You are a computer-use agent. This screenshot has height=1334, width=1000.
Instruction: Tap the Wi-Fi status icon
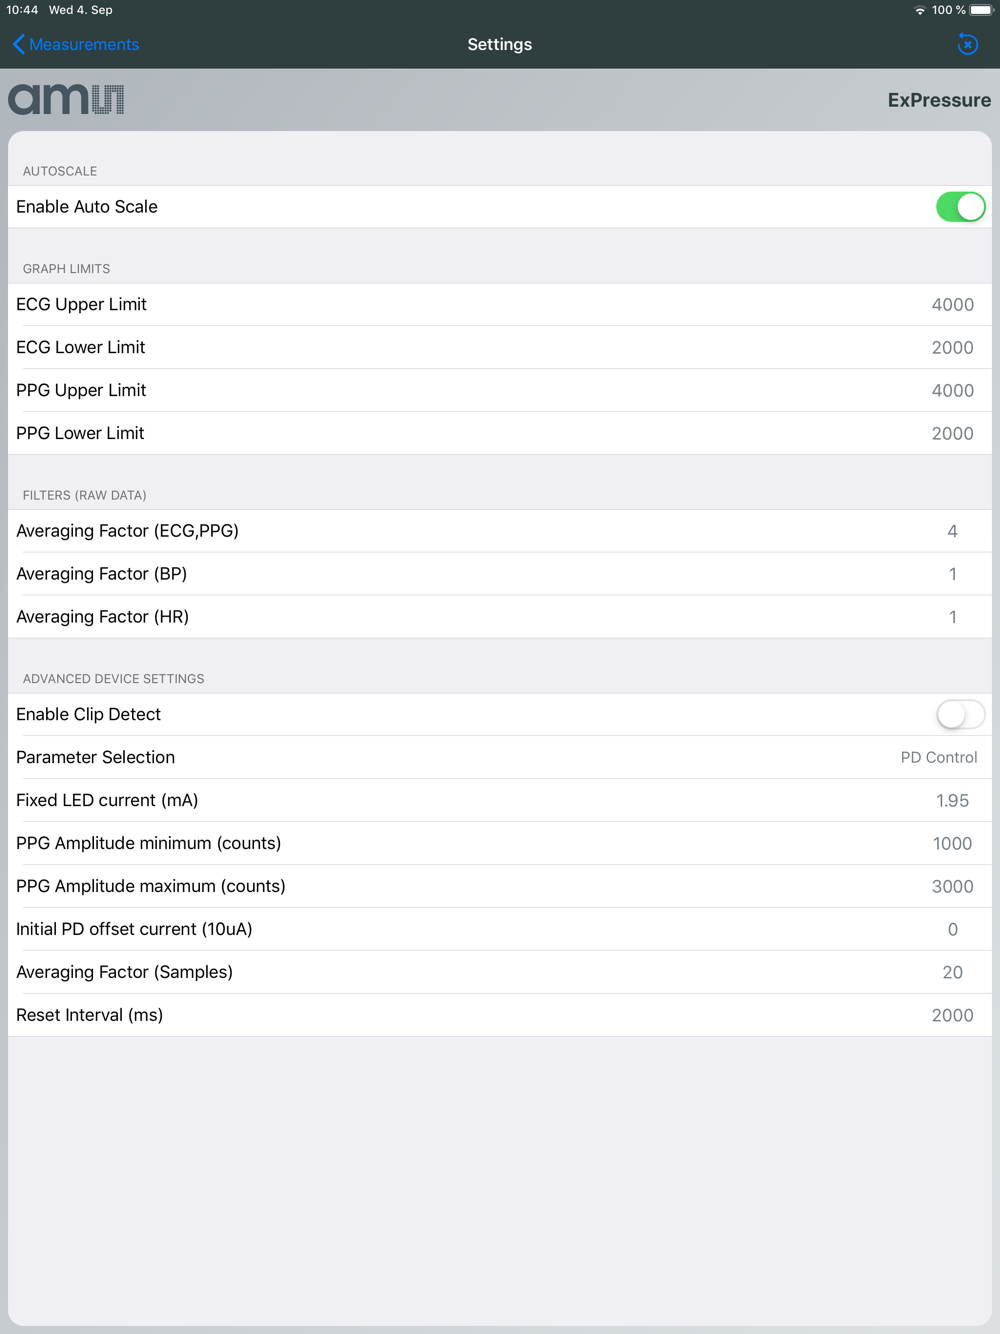point(920,10)
